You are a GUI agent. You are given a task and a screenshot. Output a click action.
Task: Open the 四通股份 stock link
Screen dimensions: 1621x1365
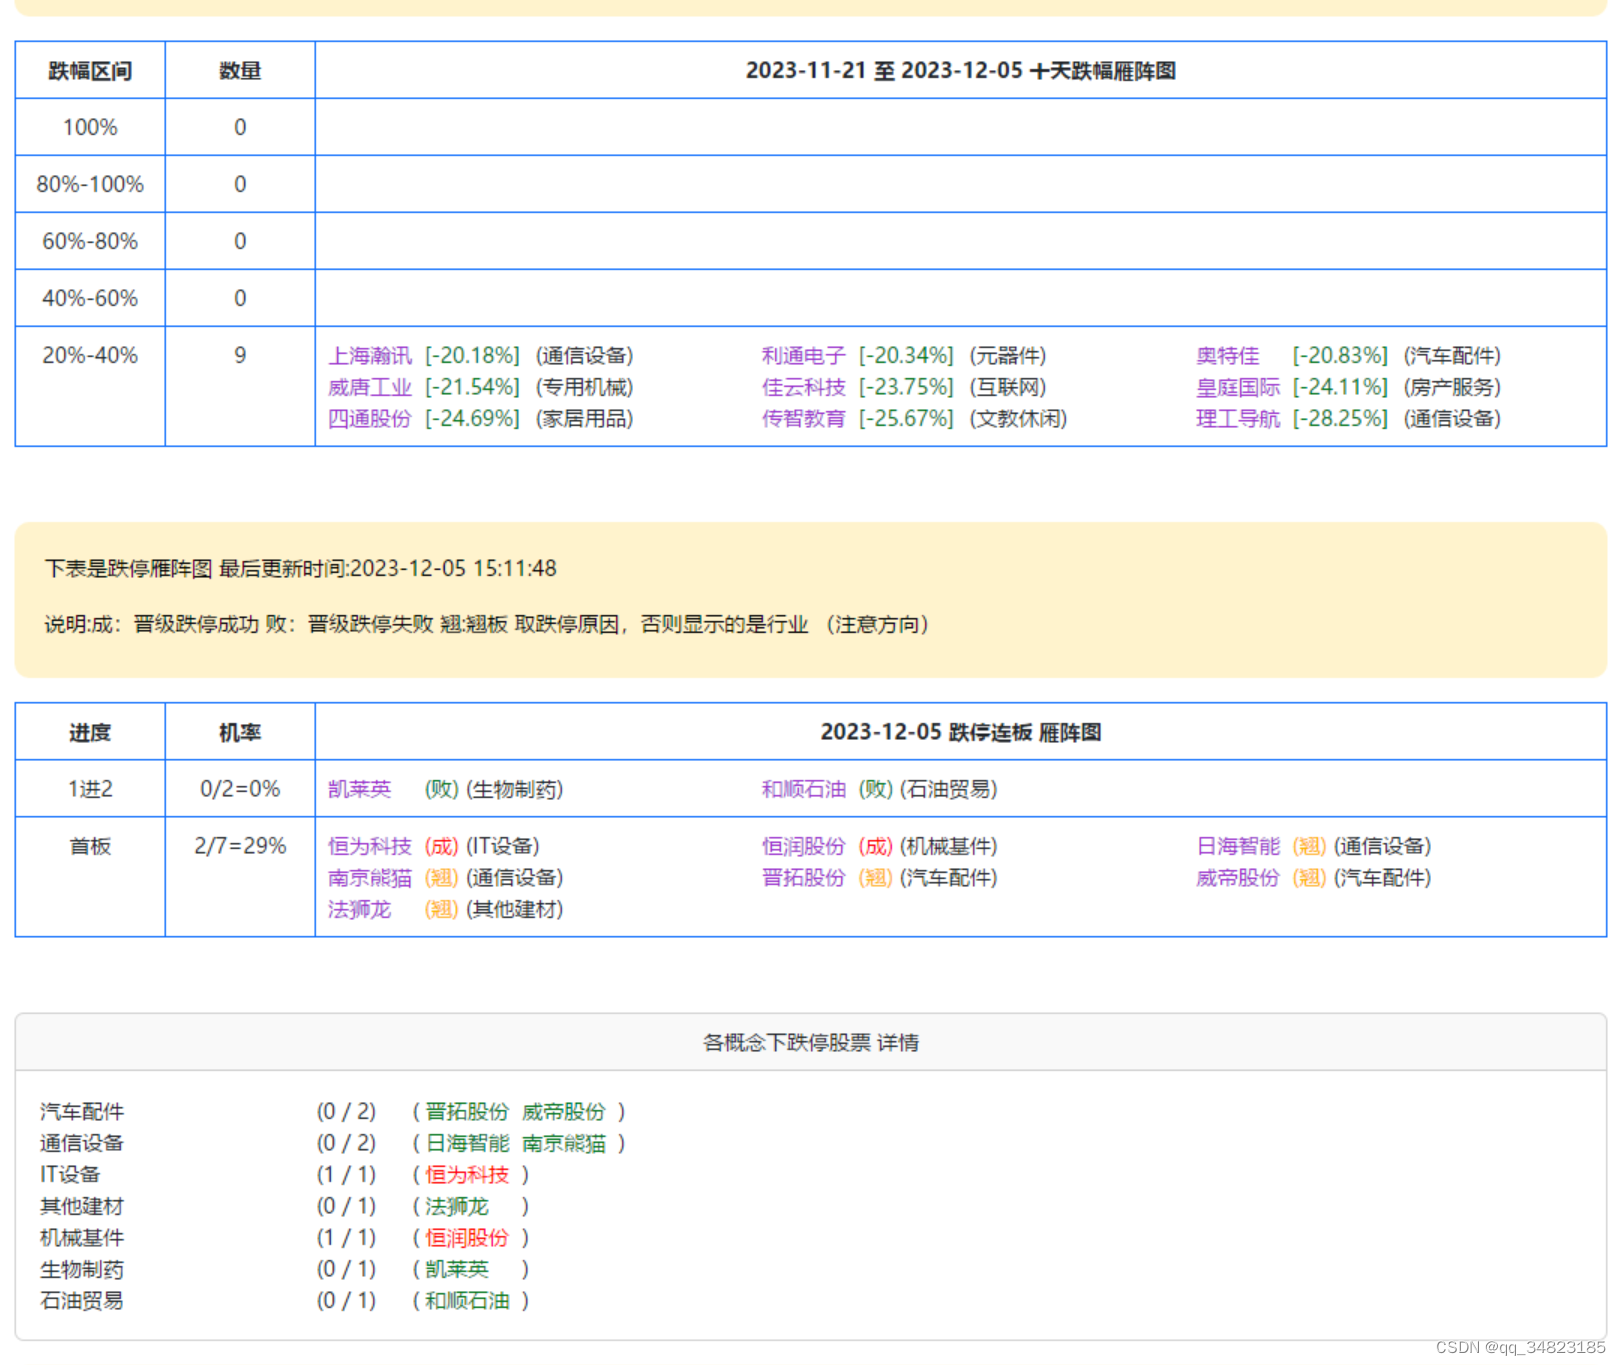(369, 419)
